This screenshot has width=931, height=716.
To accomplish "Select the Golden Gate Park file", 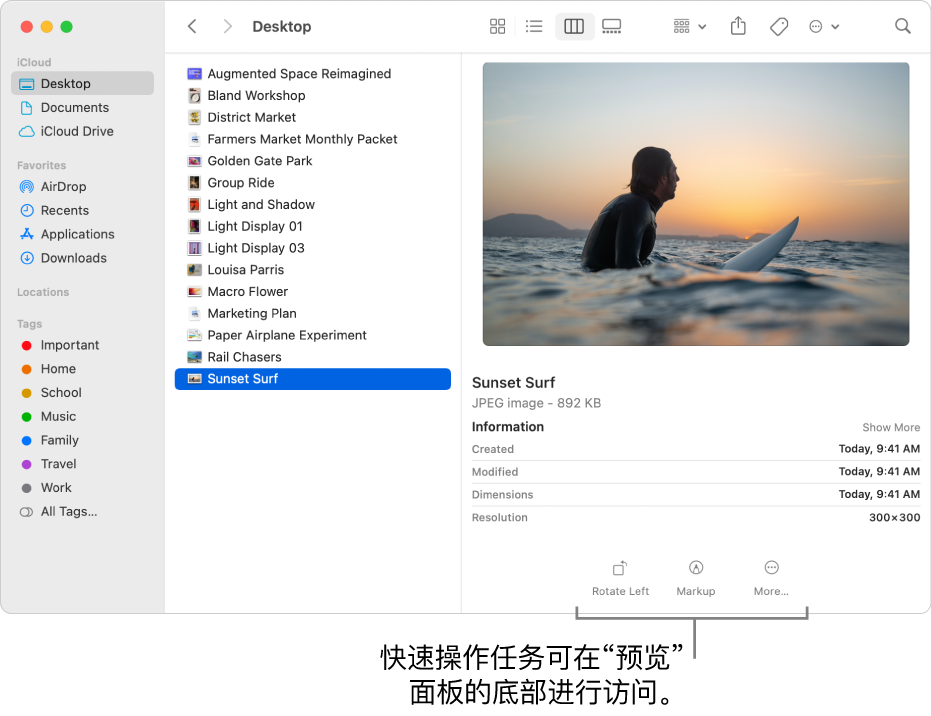I will pyautogui.click(x=313, y=161).
